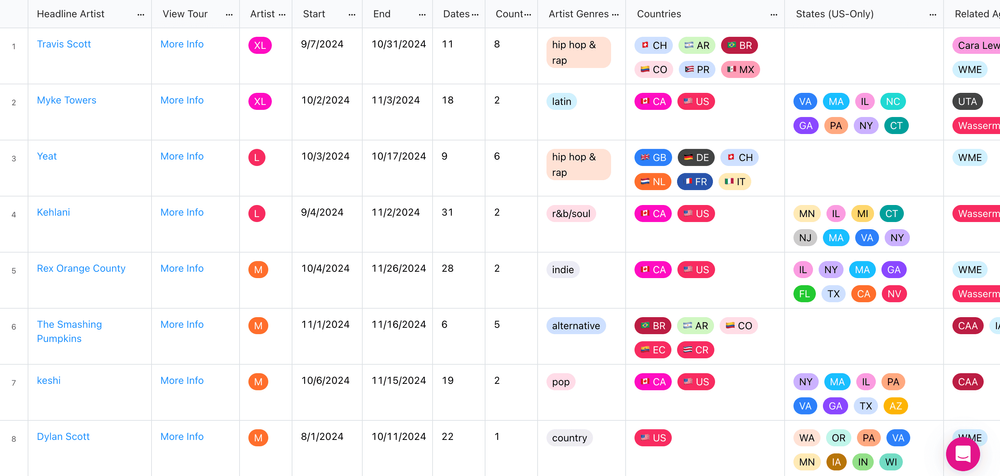Click CAA agency tag in keshi row
Viewport: 1000px width, 476px height.
tap(967, 382)
